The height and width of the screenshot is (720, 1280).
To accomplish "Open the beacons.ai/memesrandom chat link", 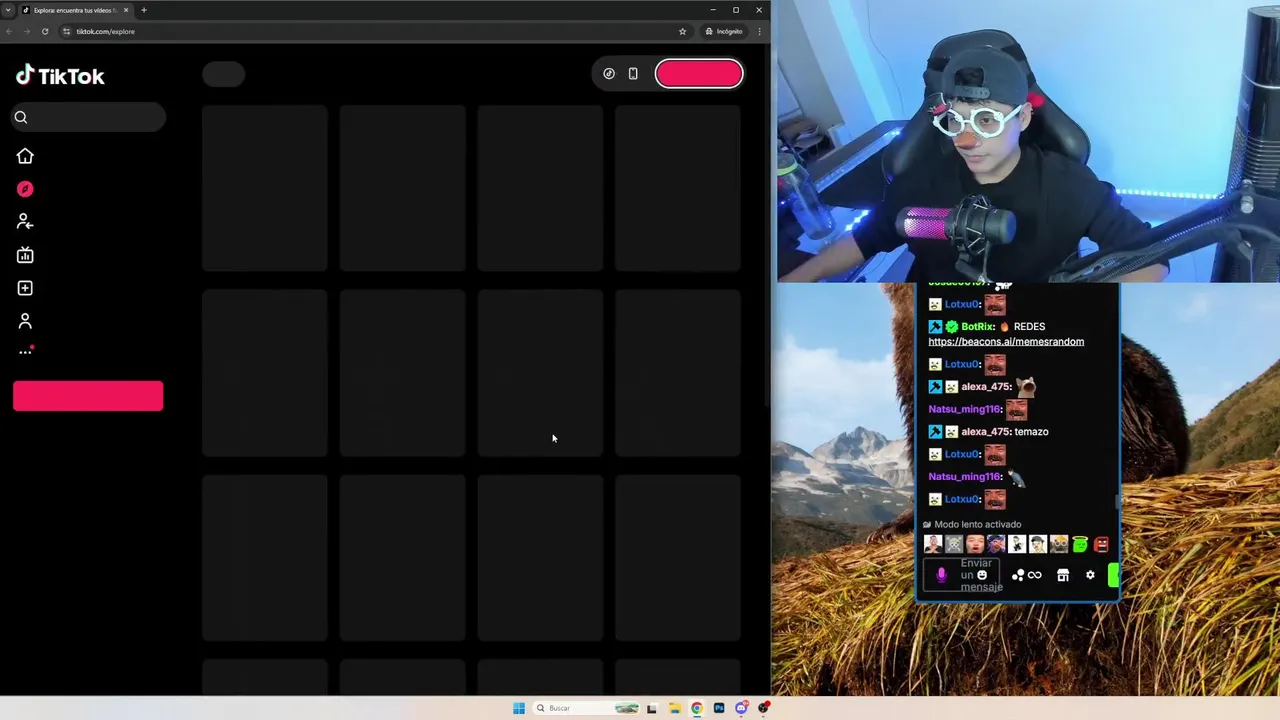I will pos(1006,342).
